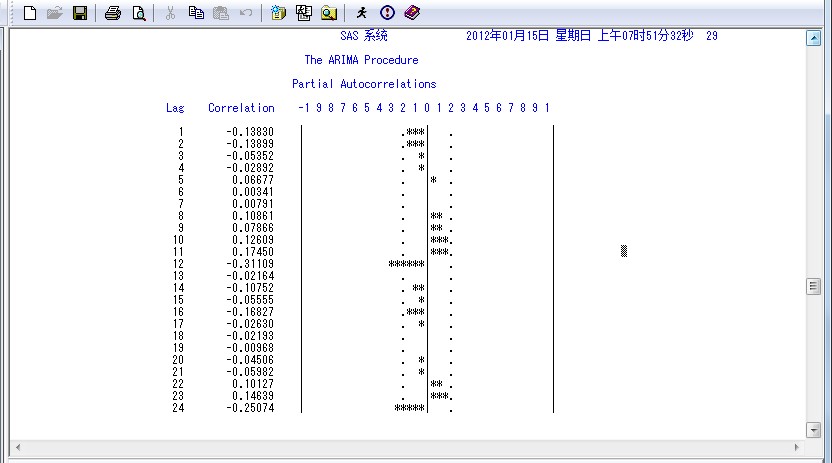This screenshot has width=832, height=463.
Task: Paste from the clipboard
Action: coord(221,13)
